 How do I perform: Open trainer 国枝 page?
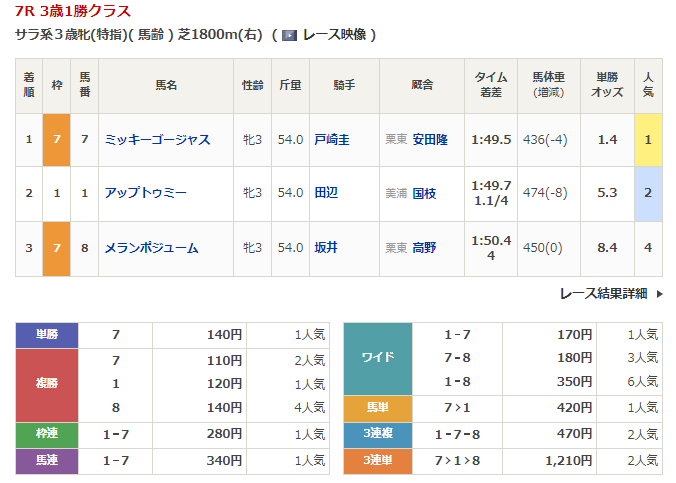pos(425,193)
